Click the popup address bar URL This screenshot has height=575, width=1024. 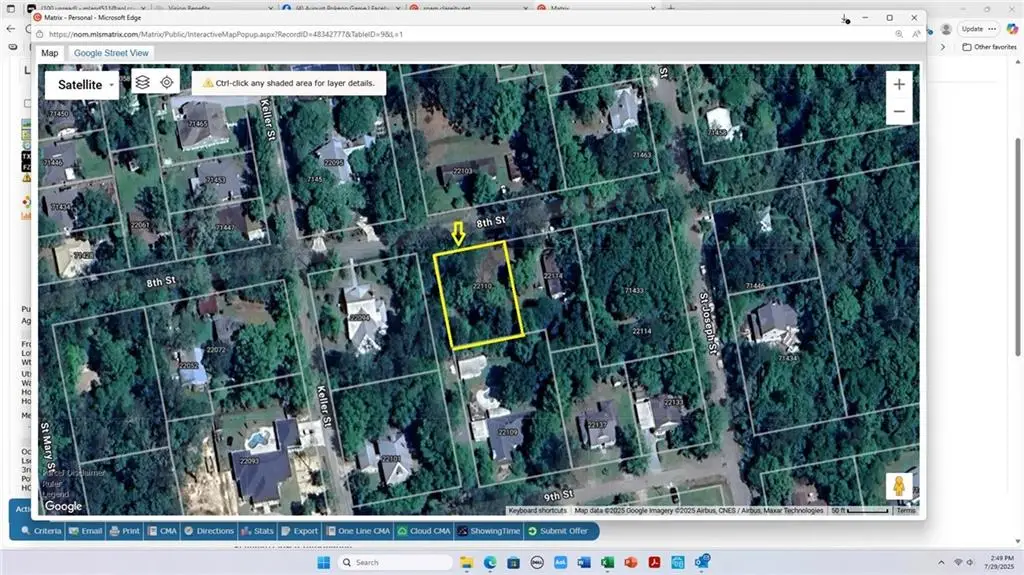point(226,34)
